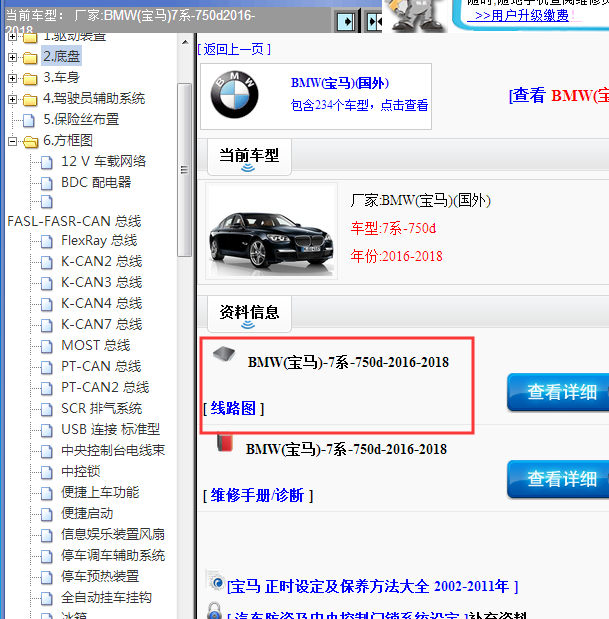Viewport: 609px width, 619px height.
Task: Expand the 2.底盘 folder node
Action: 12,57
